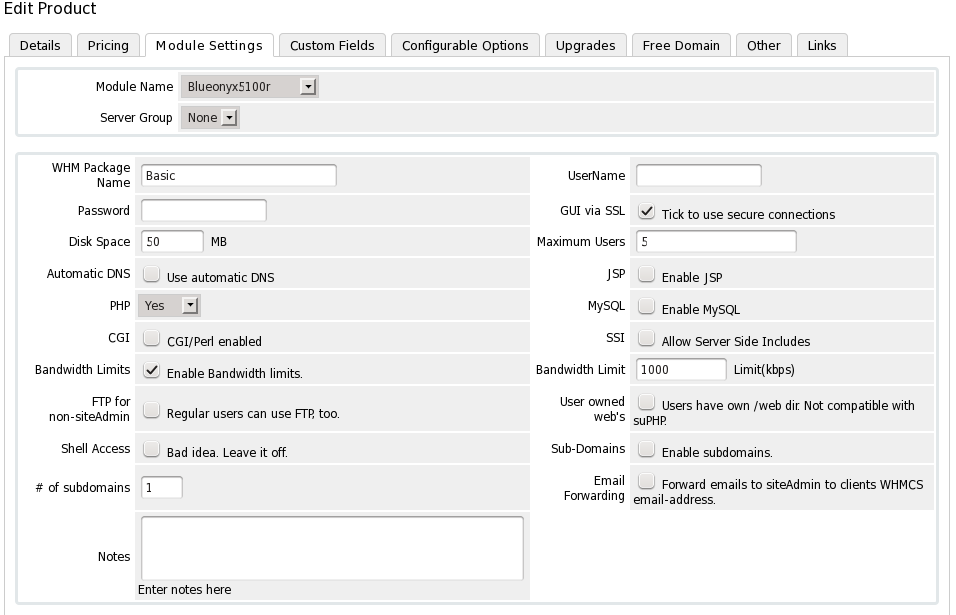This screenshot has width=956, height=615.
Task: Enable MySQL checkbox
Action: (x=646, y=307)
